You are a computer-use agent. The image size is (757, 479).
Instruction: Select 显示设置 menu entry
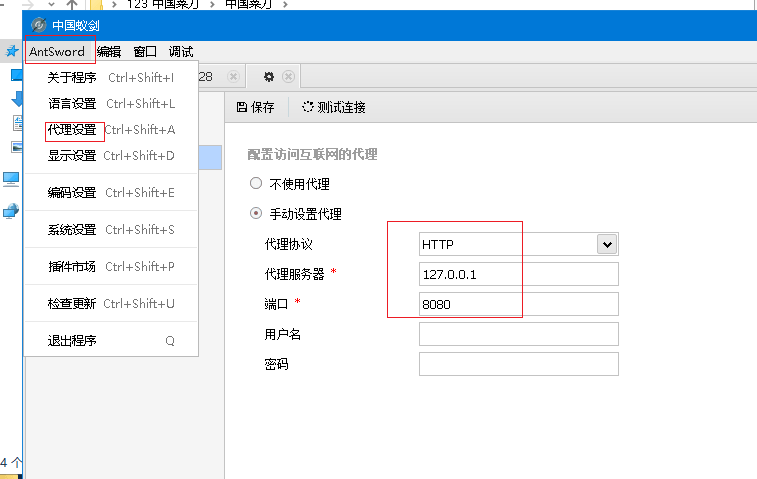click(x=111, y=155)
